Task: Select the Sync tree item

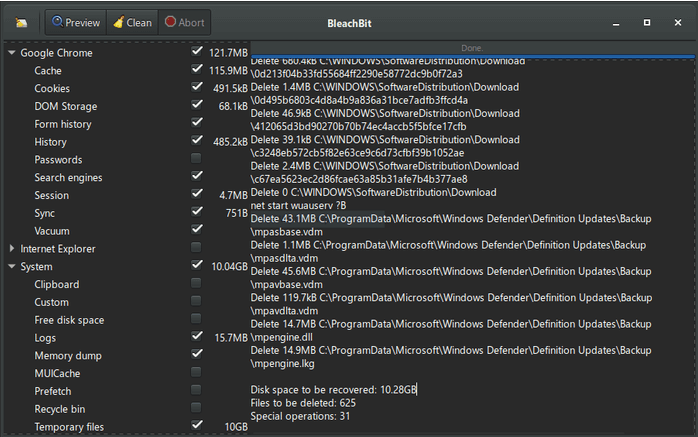Action: coord(45,213)
